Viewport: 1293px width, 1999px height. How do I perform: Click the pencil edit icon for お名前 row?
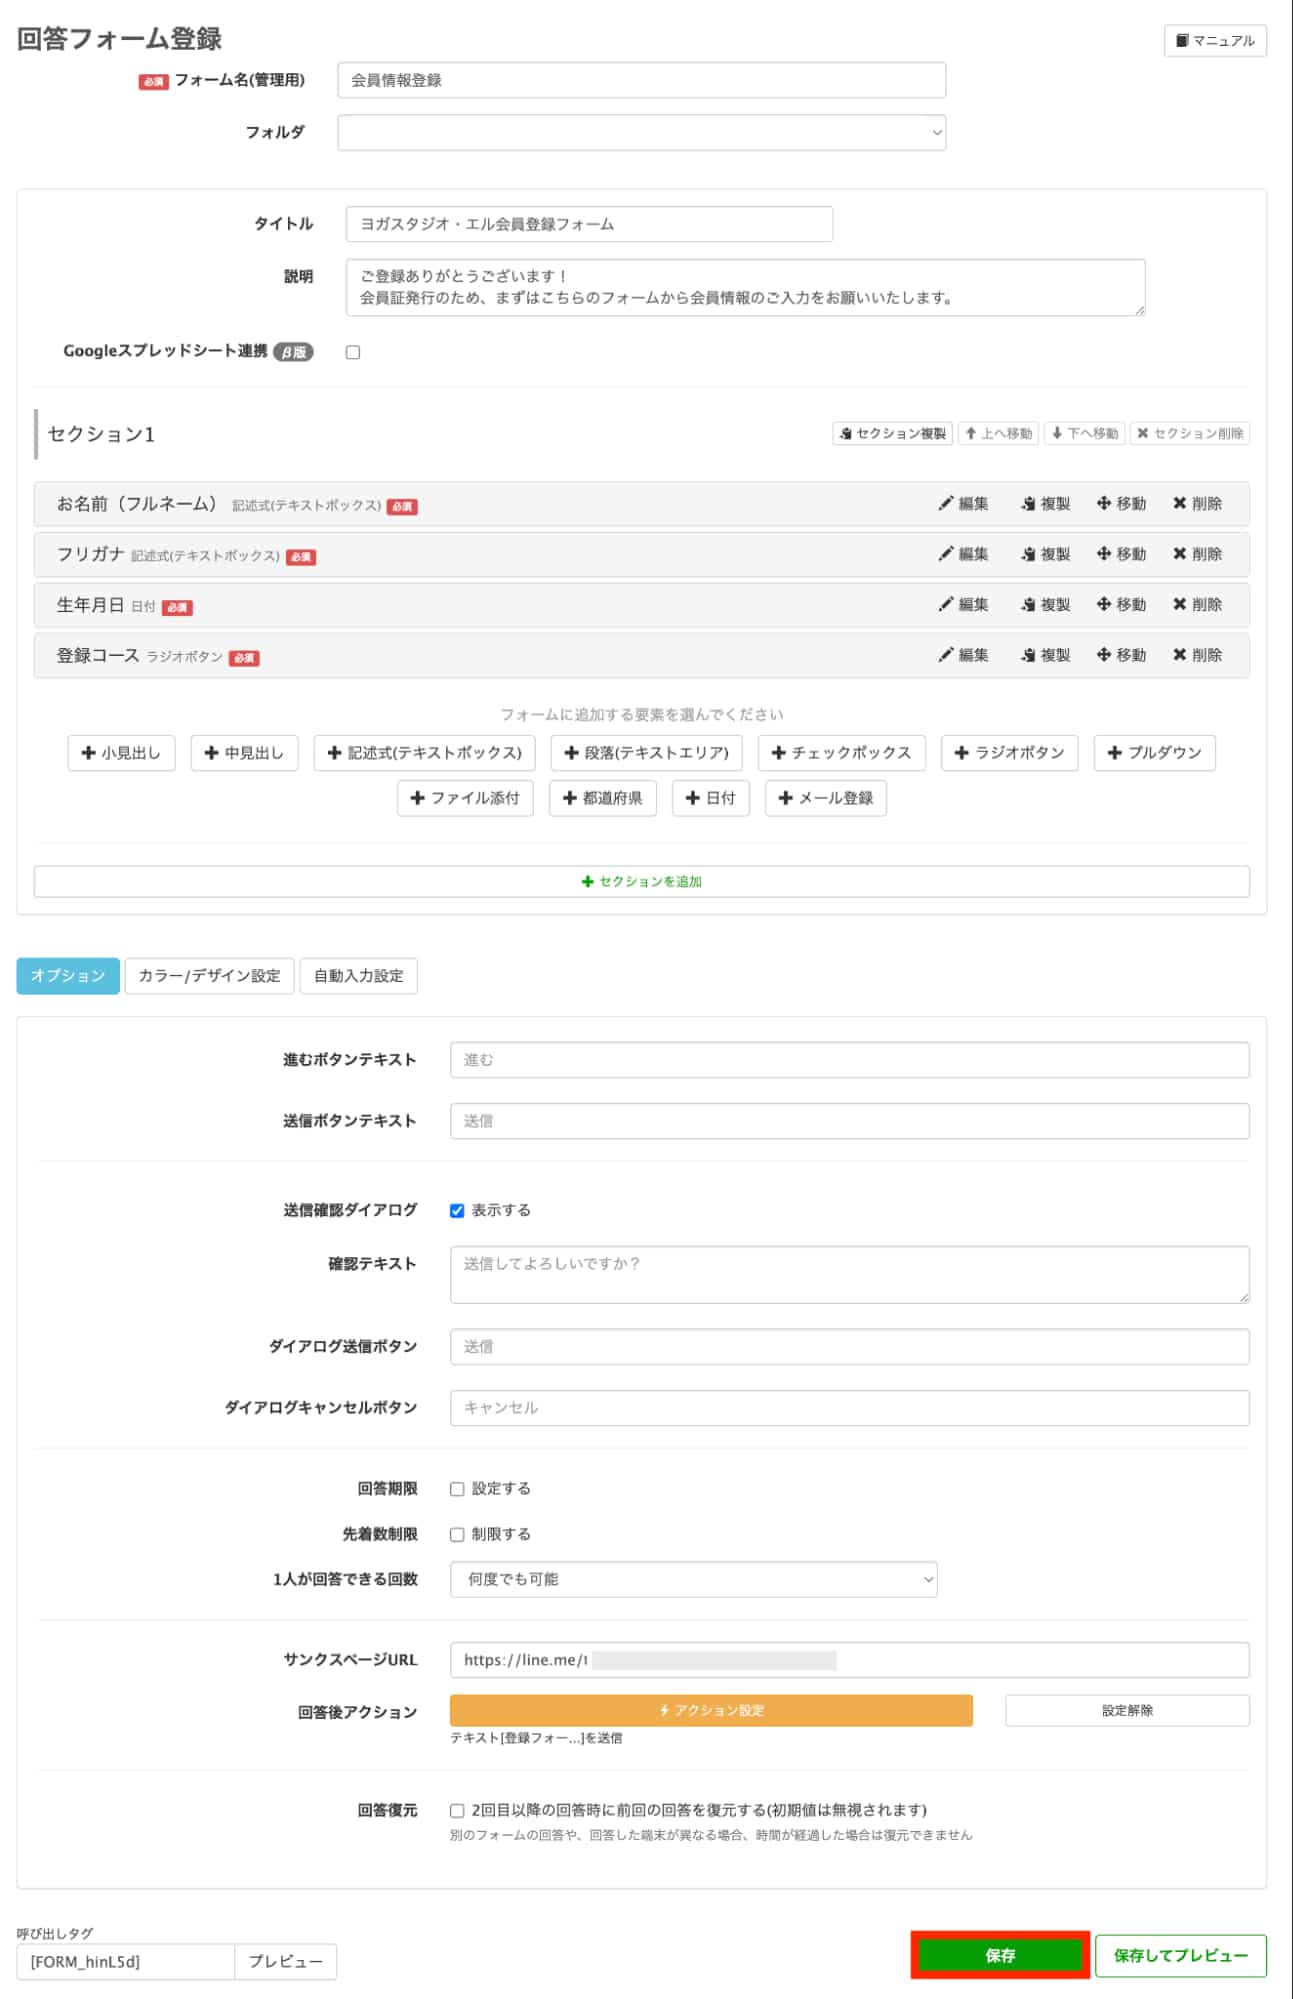point(946,503)
